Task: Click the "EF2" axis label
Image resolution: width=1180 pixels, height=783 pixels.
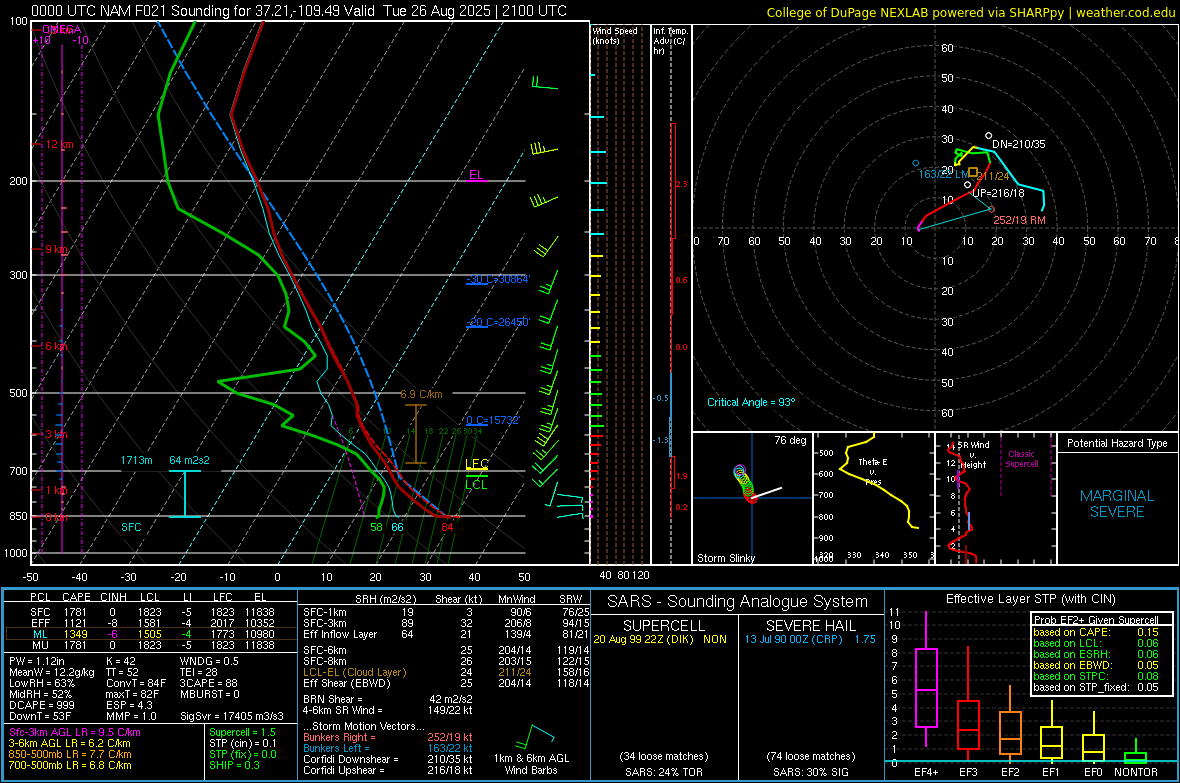Action: point(1010,772)
